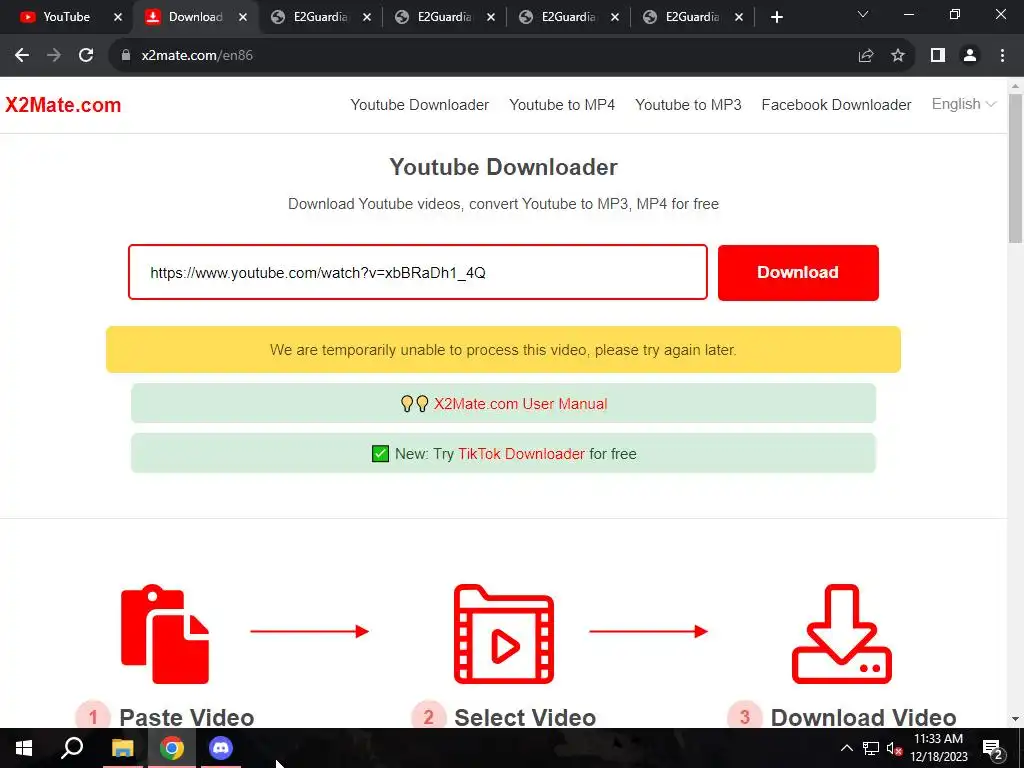Screen dimensions: 1024x768
Task: Open Facebook Downloader page
Action: pos(836,105)
